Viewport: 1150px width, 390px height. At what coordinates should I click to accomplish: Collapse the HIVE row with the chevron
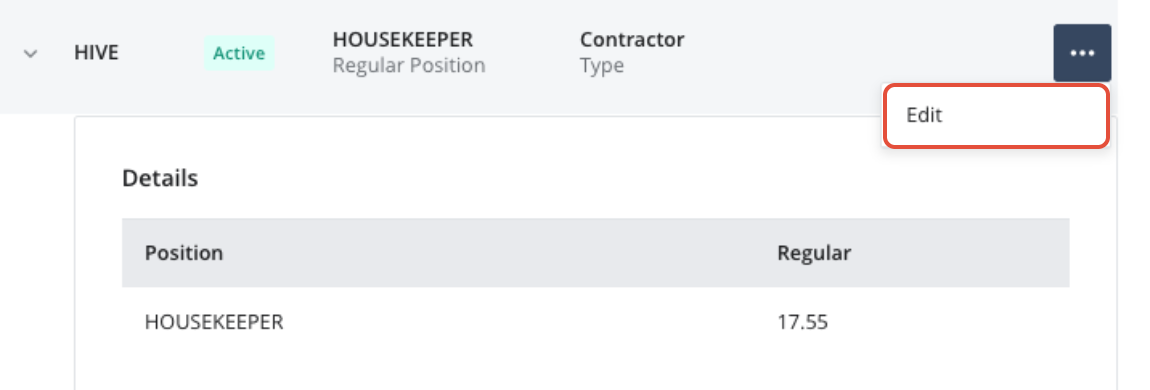[30, 54]
